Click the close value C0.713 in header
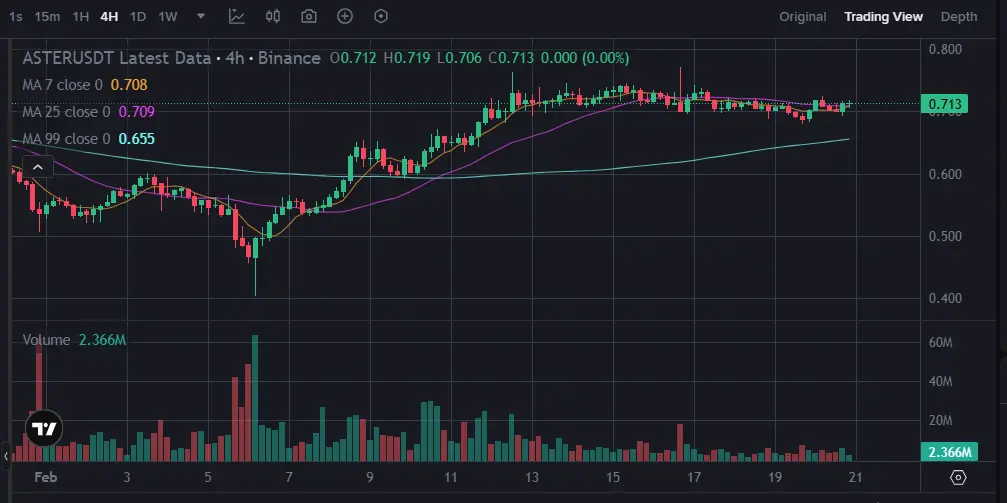Viewport: 1007px width, 503px height. [511, 58]
